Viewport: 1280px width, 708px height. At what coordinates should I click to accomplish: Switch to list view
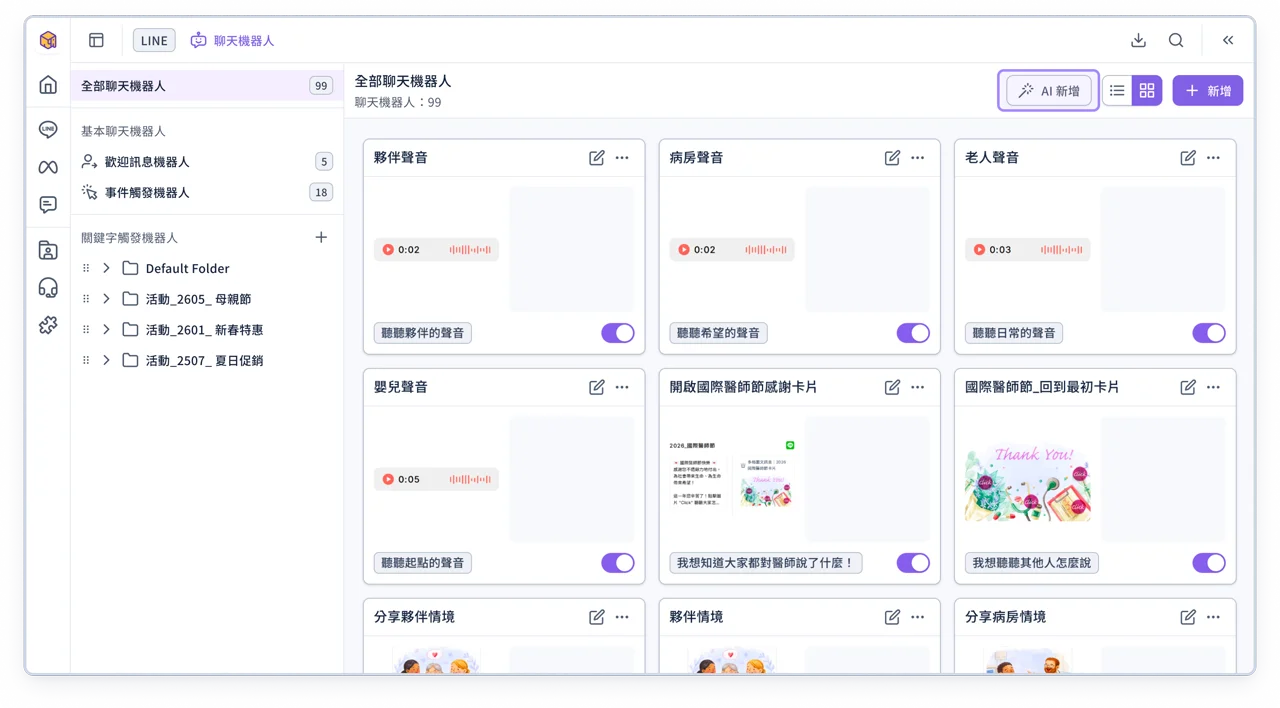(1117, 91)
